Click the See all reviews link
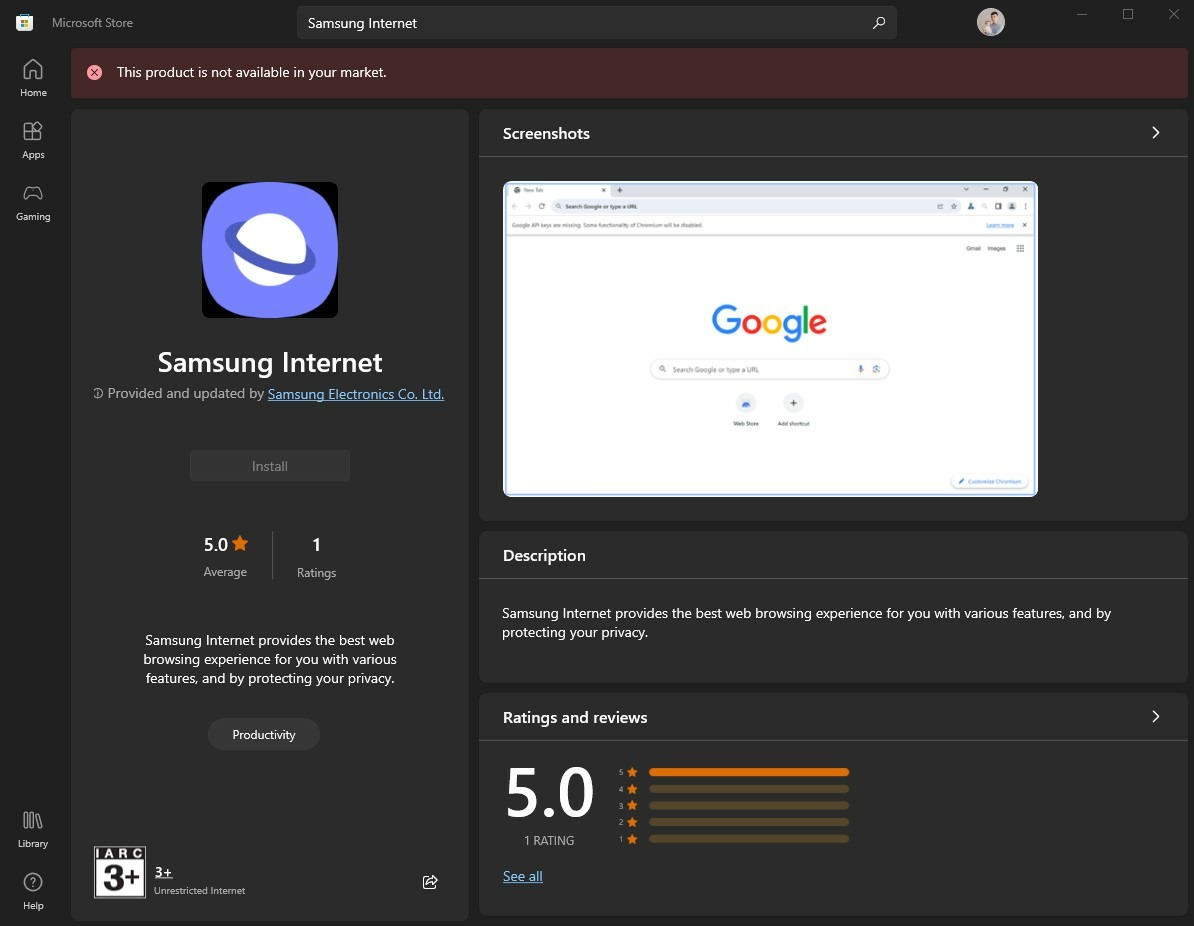The image size is (1194, 926). (523, 877)
